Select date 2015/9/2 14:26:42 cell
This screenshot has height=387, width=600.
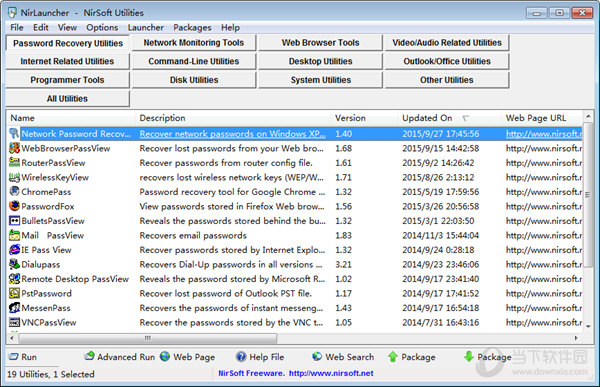[438, 163]
